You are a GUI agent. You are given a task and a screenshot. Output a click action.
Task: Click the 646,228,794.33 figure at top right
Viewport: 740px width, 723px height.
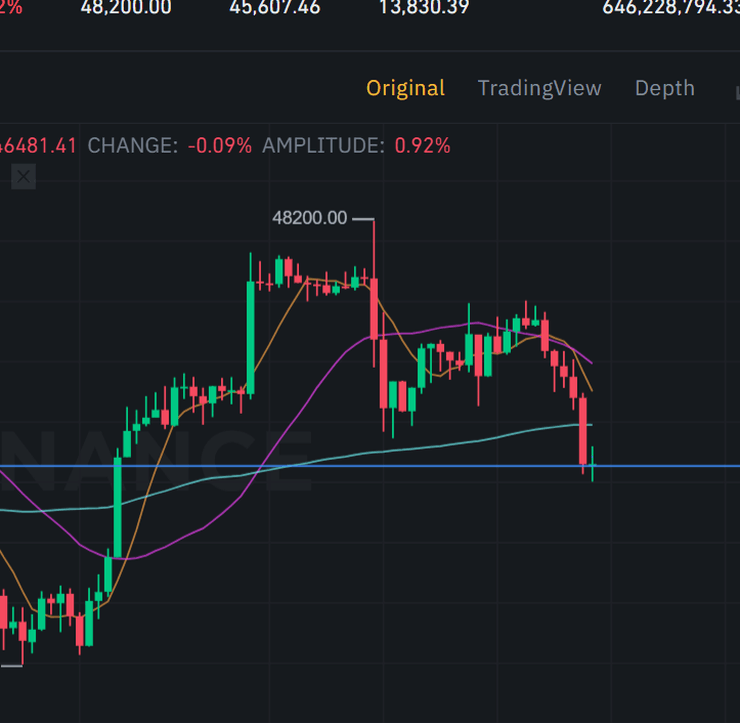[x=670, y=8]
